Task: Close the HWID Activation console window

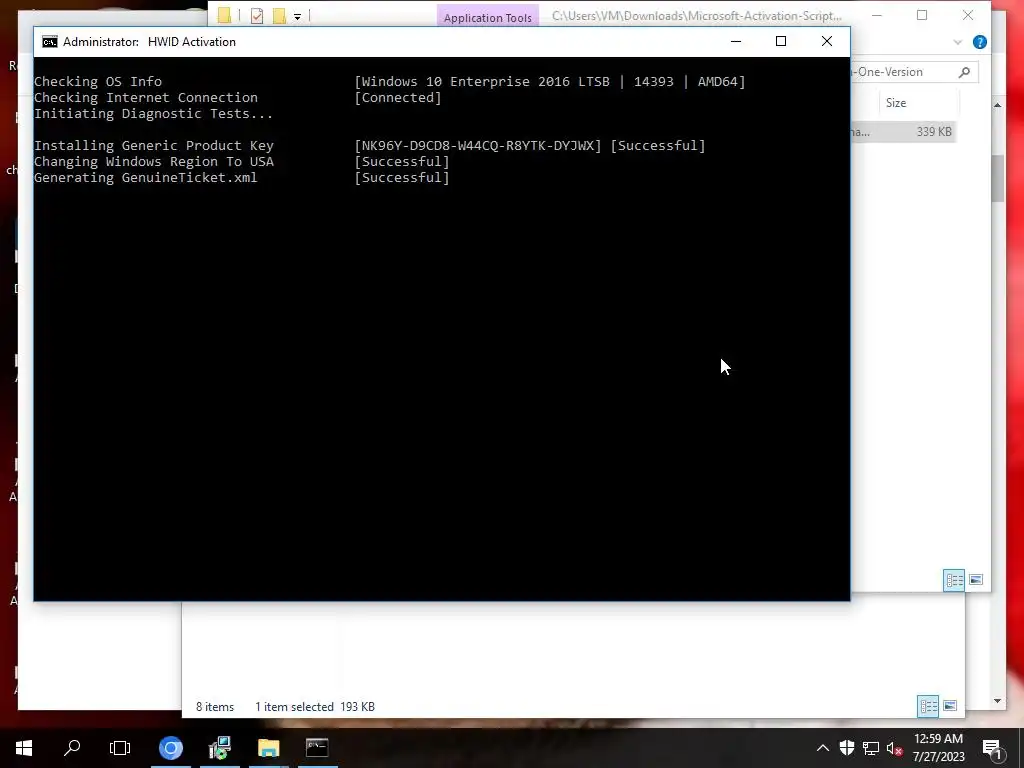Action: (827, 41)
